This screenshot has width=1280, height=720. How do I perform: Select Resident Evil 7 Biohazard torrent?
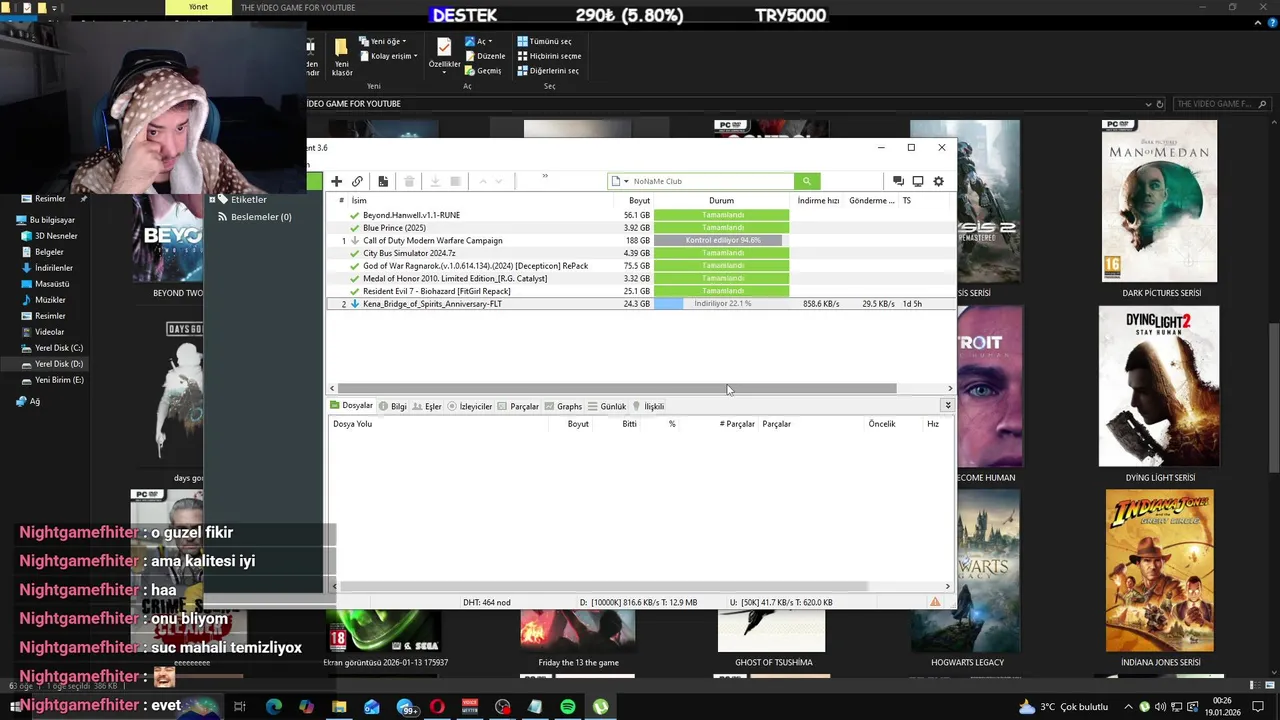click(640, 291)
